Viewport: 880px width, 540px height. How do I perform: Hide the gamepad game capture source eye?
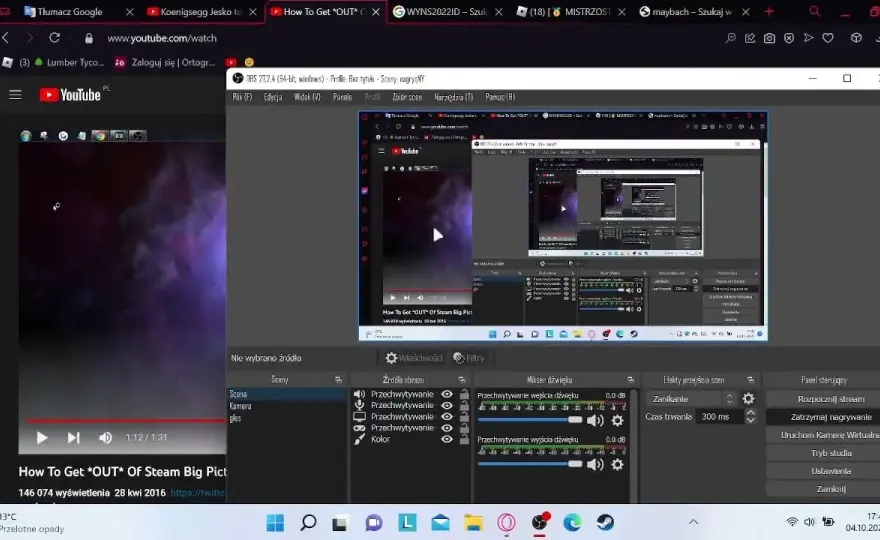click(x=447, y=428)
